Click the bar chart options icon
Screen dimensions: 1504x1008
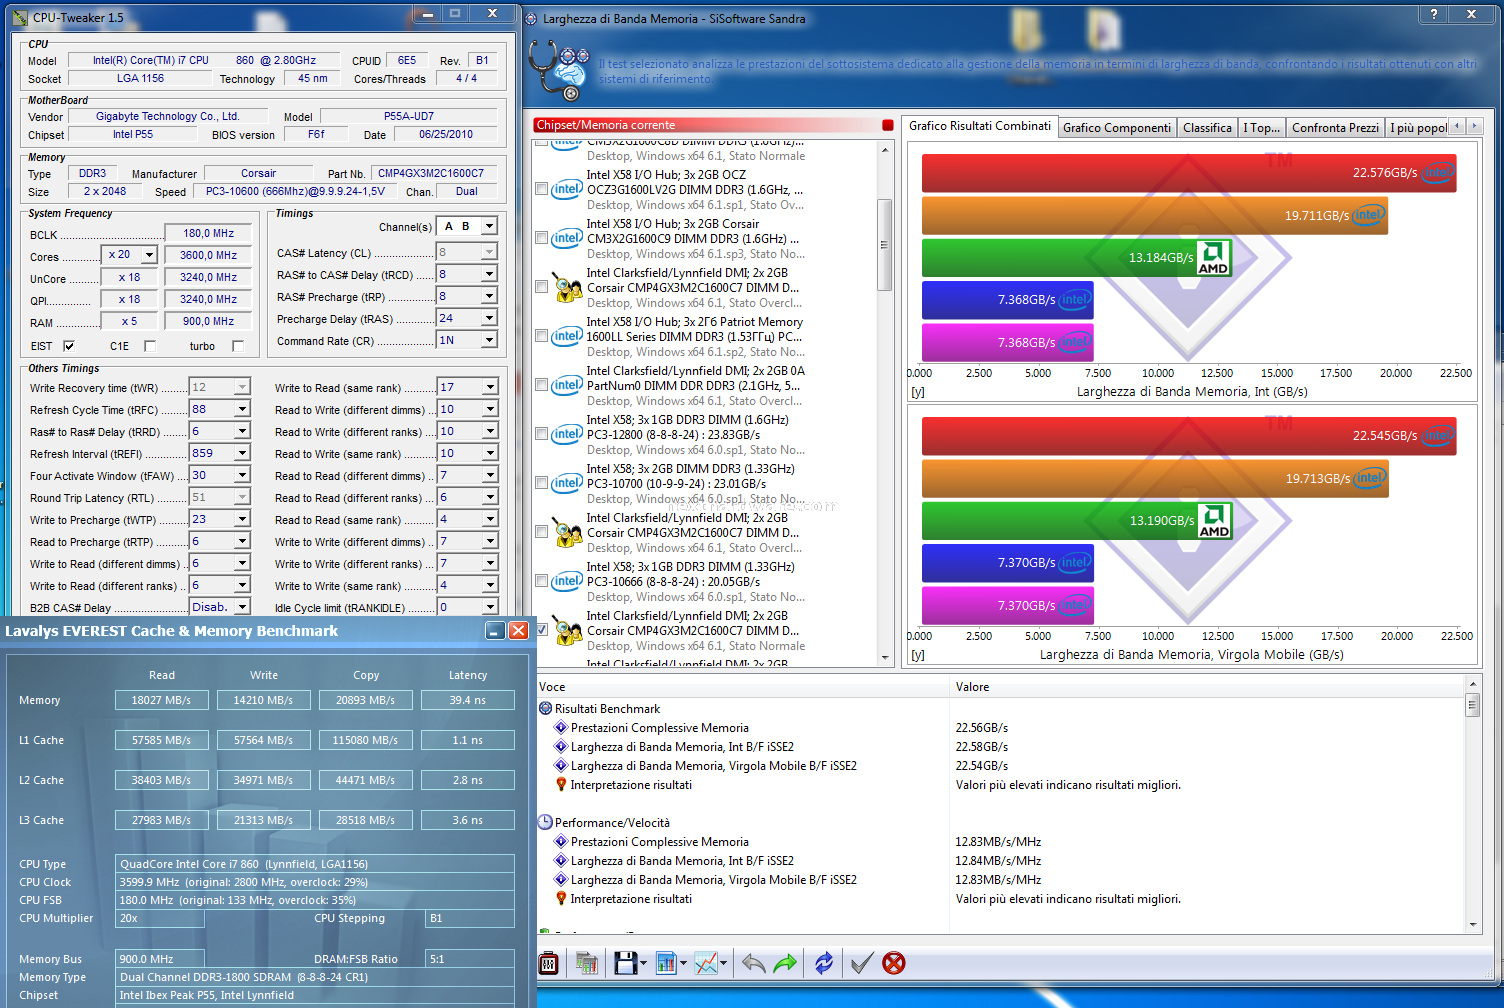point(666,963)
